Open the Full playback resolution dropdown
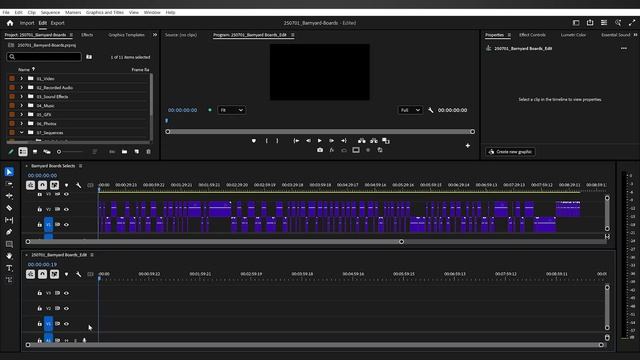The width and height of the screenshot is (640, 360). click(x=410, y=110)
